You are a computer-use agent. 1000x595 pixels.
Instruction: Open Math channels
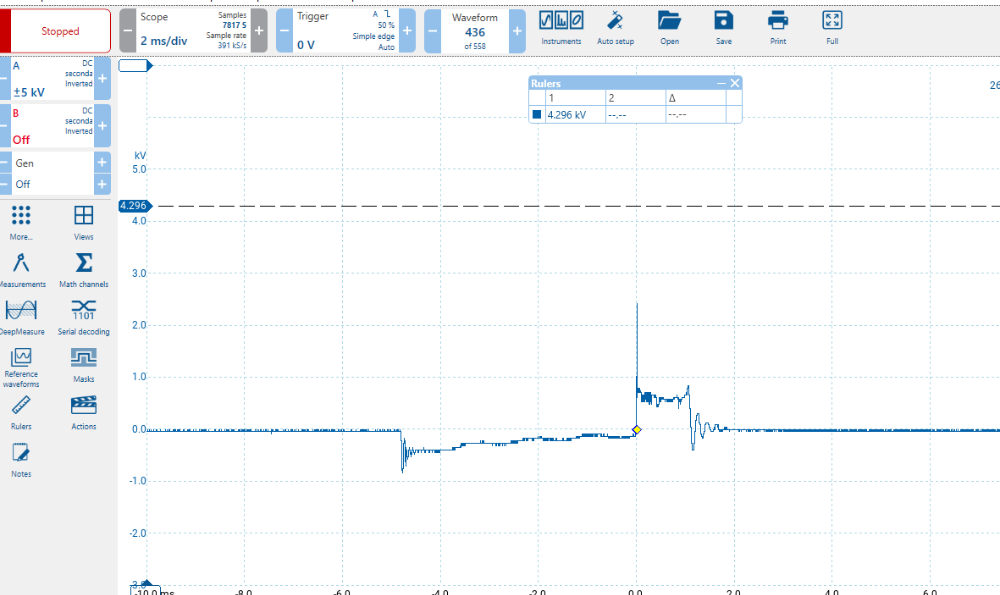84,270
